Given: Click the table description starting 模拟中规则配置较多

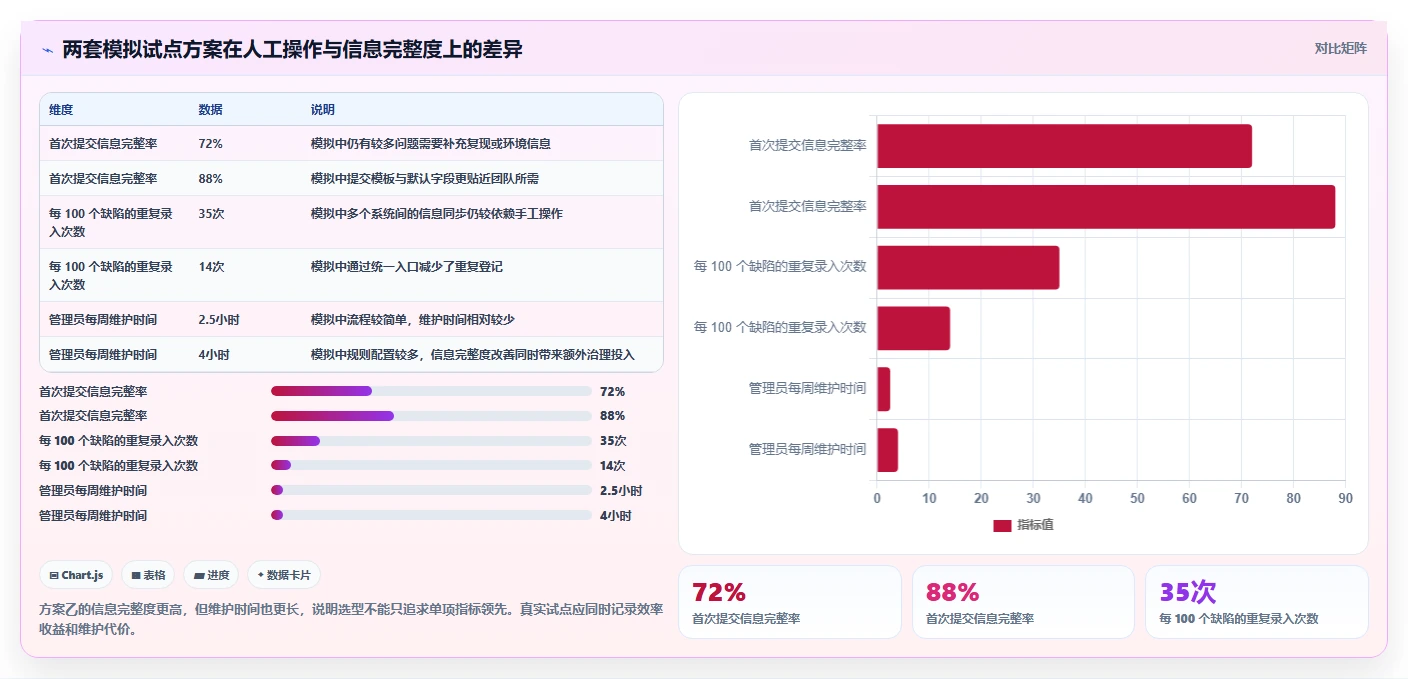Looking at the screenshot, I should (473, 354).
